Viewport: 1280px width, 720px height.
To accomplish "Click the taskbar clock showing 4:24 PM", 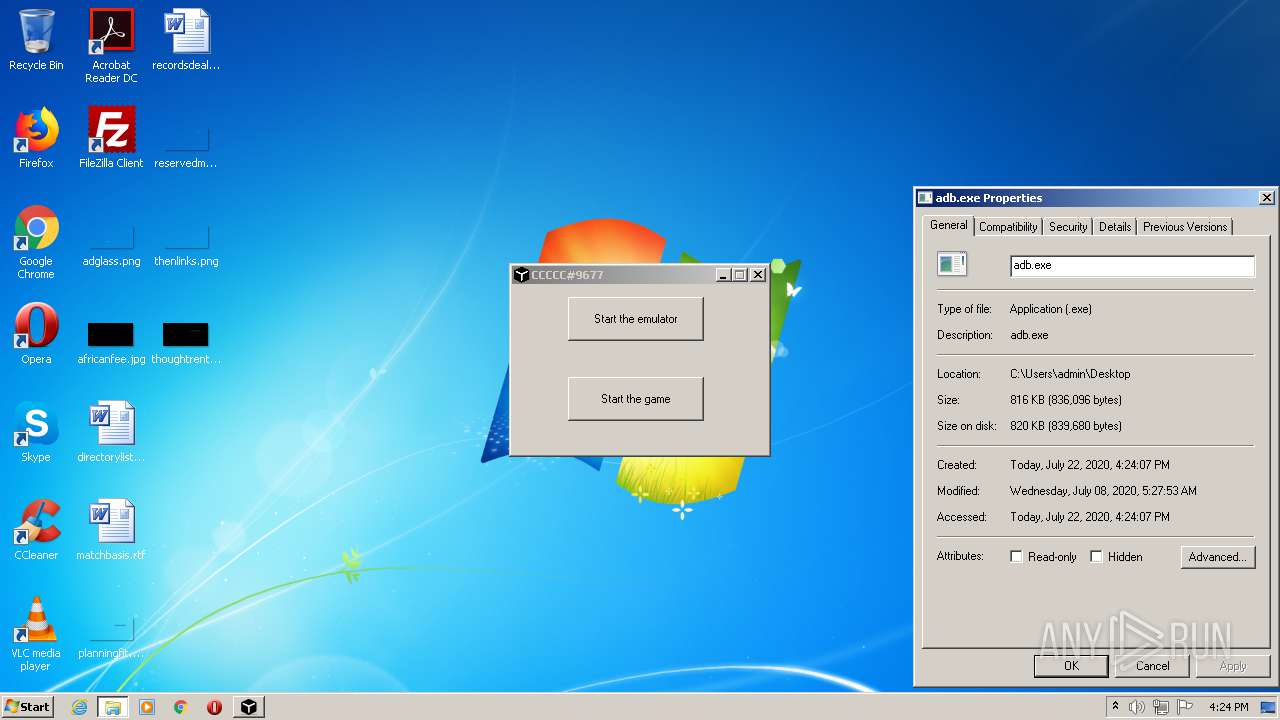I will tap(1228, 707).
